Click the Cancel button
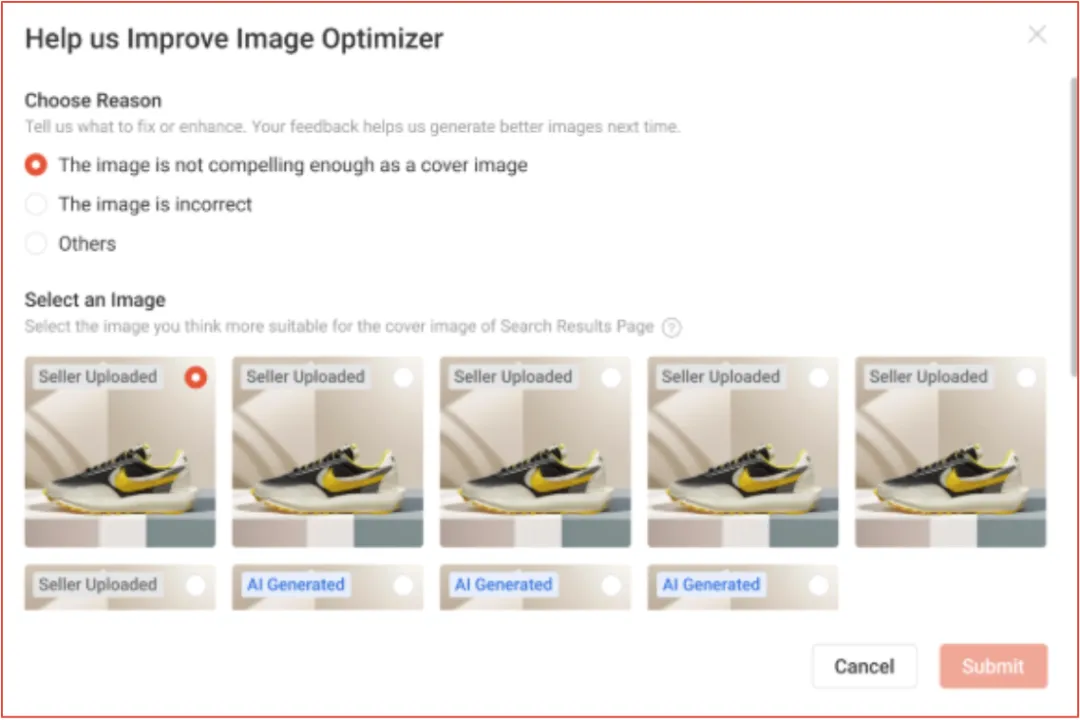This screenshot has width=1080, height=720. (864, 666)
